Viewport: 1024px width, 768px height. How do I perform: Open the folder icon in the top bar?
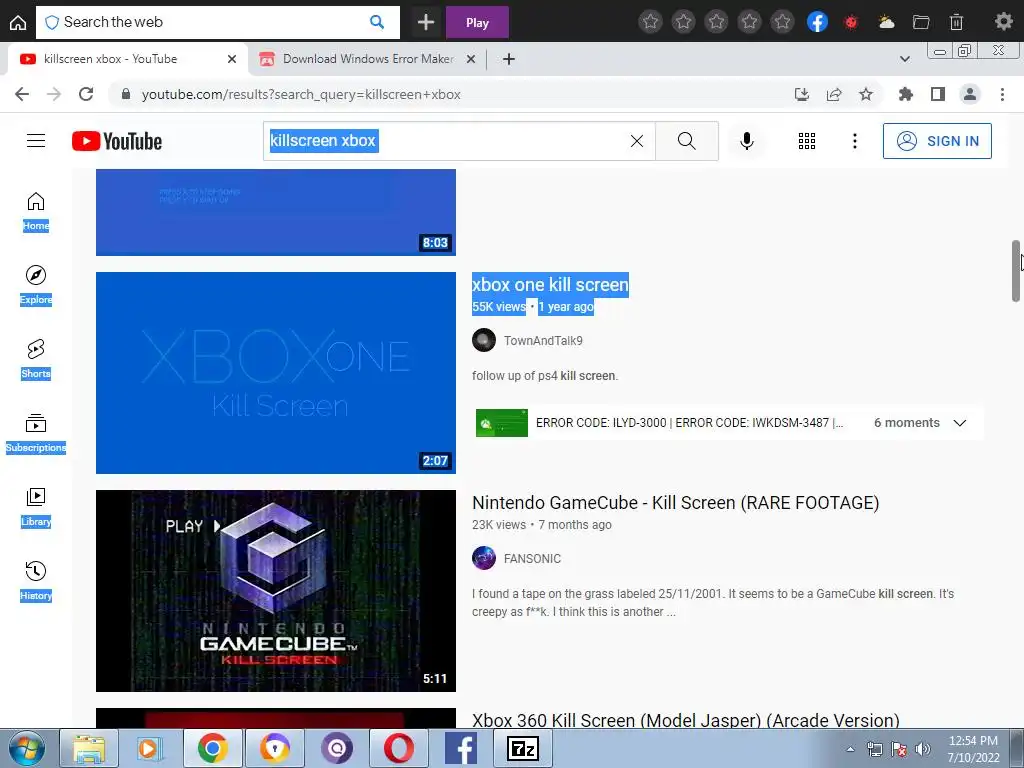[921, 22]
